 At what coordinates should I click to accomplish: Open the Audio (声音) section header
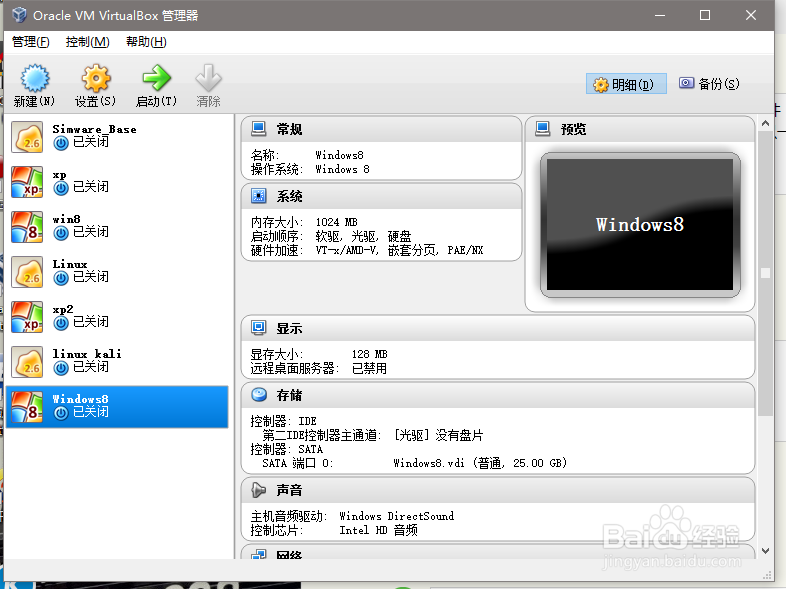tap(498, 490)
